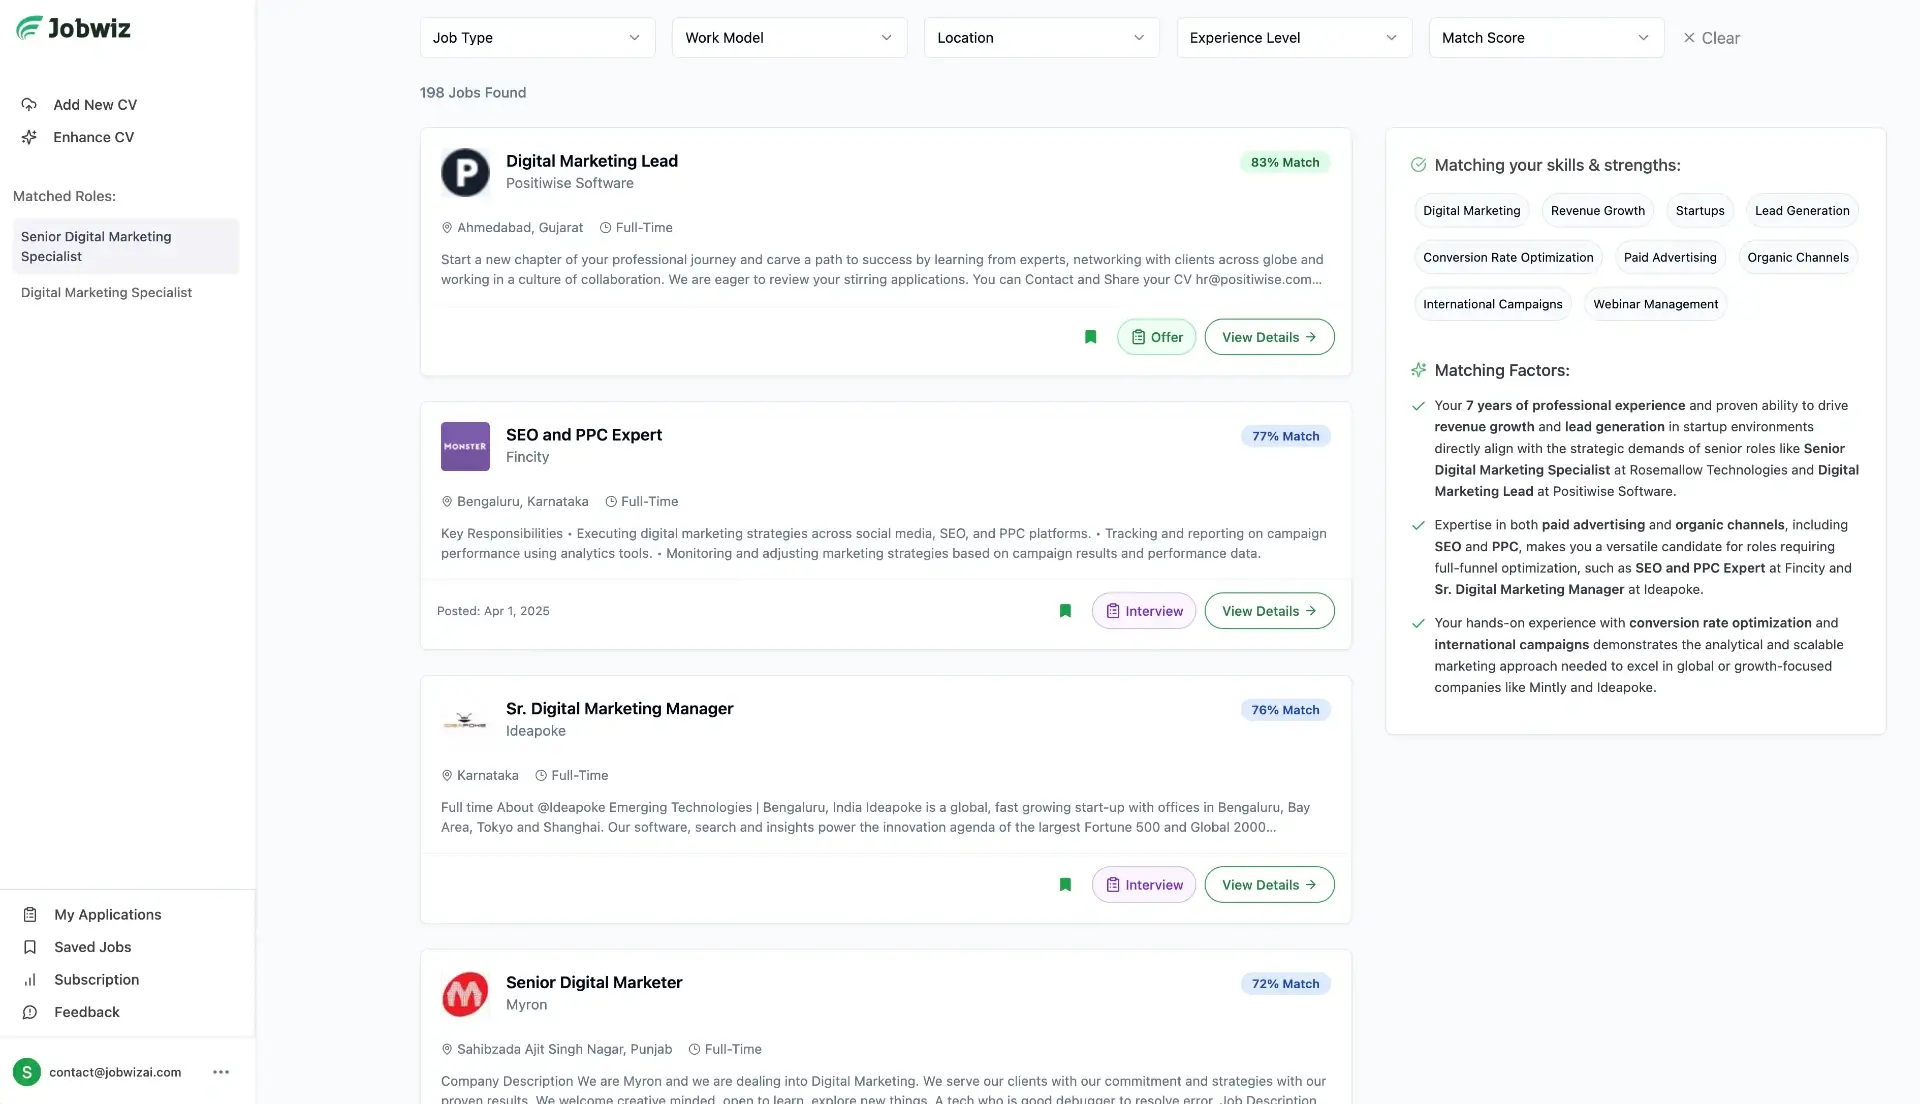The height and width of the screenshot is (1104, 1920).
Task: Click the Add New CV upload icon
Action: click(x=29, y=105)
